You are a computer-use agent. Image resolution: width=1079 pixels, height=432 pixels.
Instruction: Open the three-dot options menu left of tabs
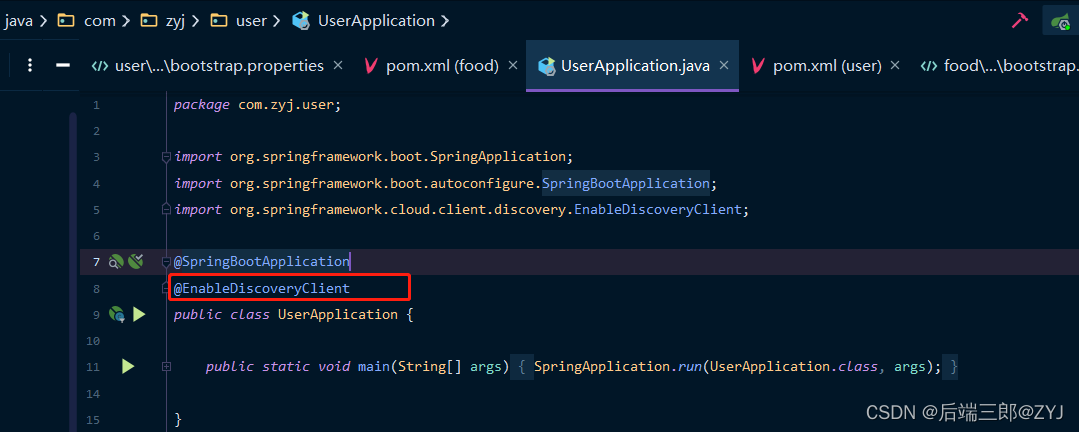pyautogui.click(x=30, y=66)
